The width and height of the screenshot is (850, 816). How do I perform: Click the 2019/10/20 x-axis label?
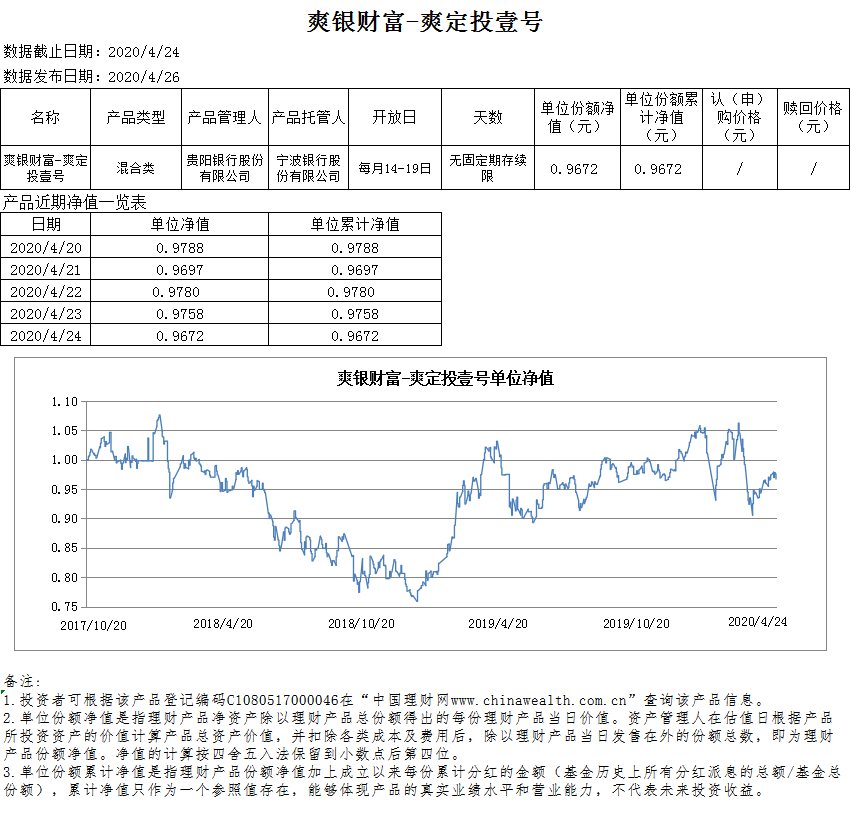(636, 624)
